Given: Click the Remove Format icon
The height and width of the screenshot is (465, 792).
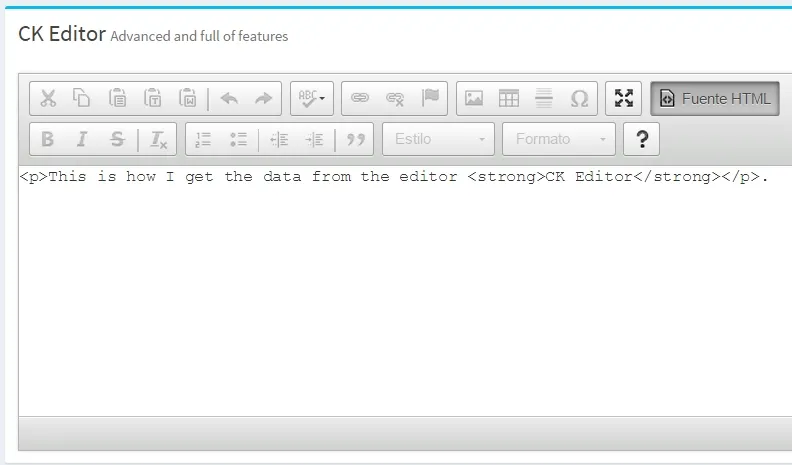Looking at the screenshot, I should coord(158,139).
